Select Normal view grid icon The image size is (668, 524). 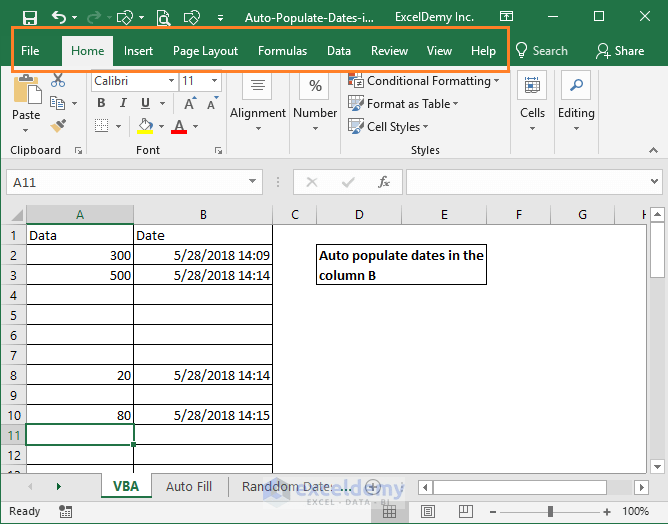(x=389, y=511)
